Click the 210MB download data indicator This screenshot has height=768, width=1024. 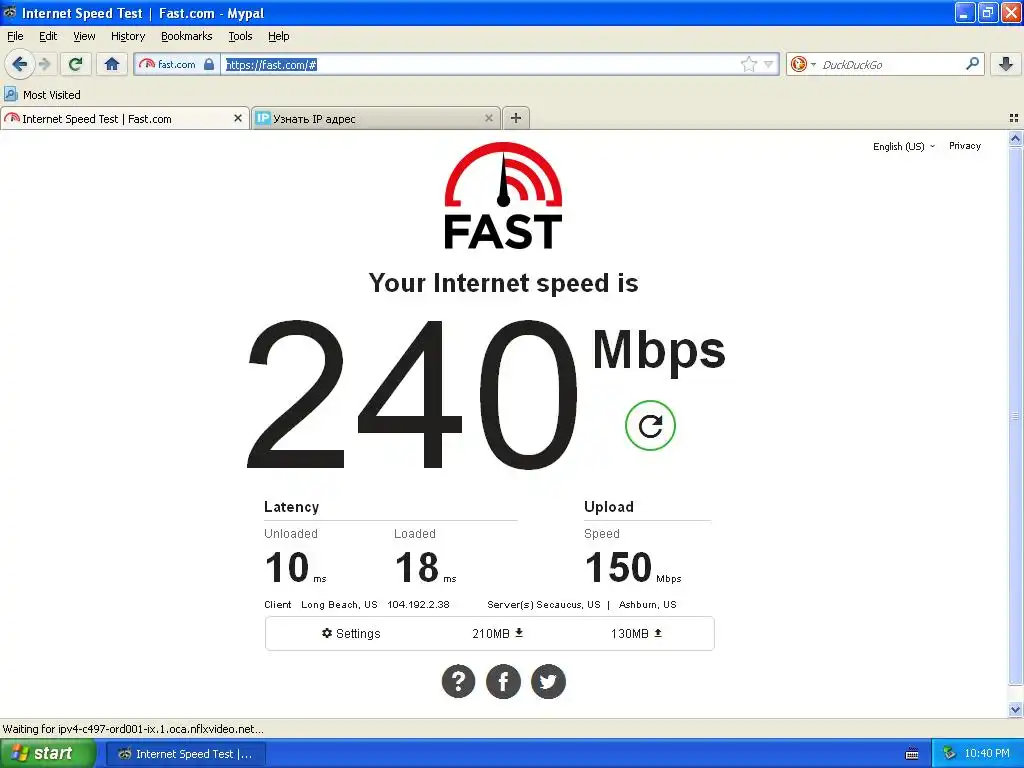[498, 633]
